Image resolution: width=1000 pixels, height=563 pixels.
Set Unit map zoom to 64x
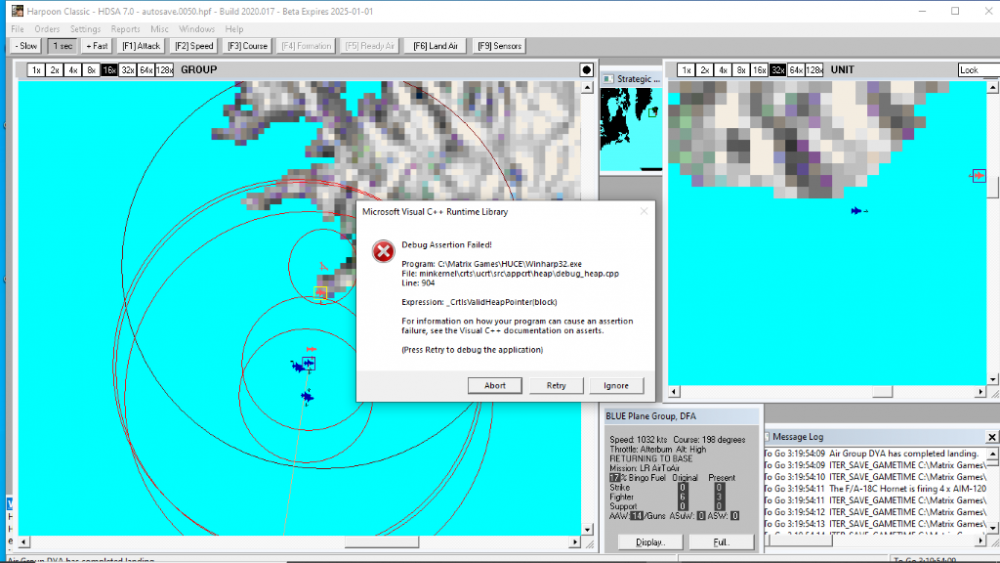tap(796, 70)
